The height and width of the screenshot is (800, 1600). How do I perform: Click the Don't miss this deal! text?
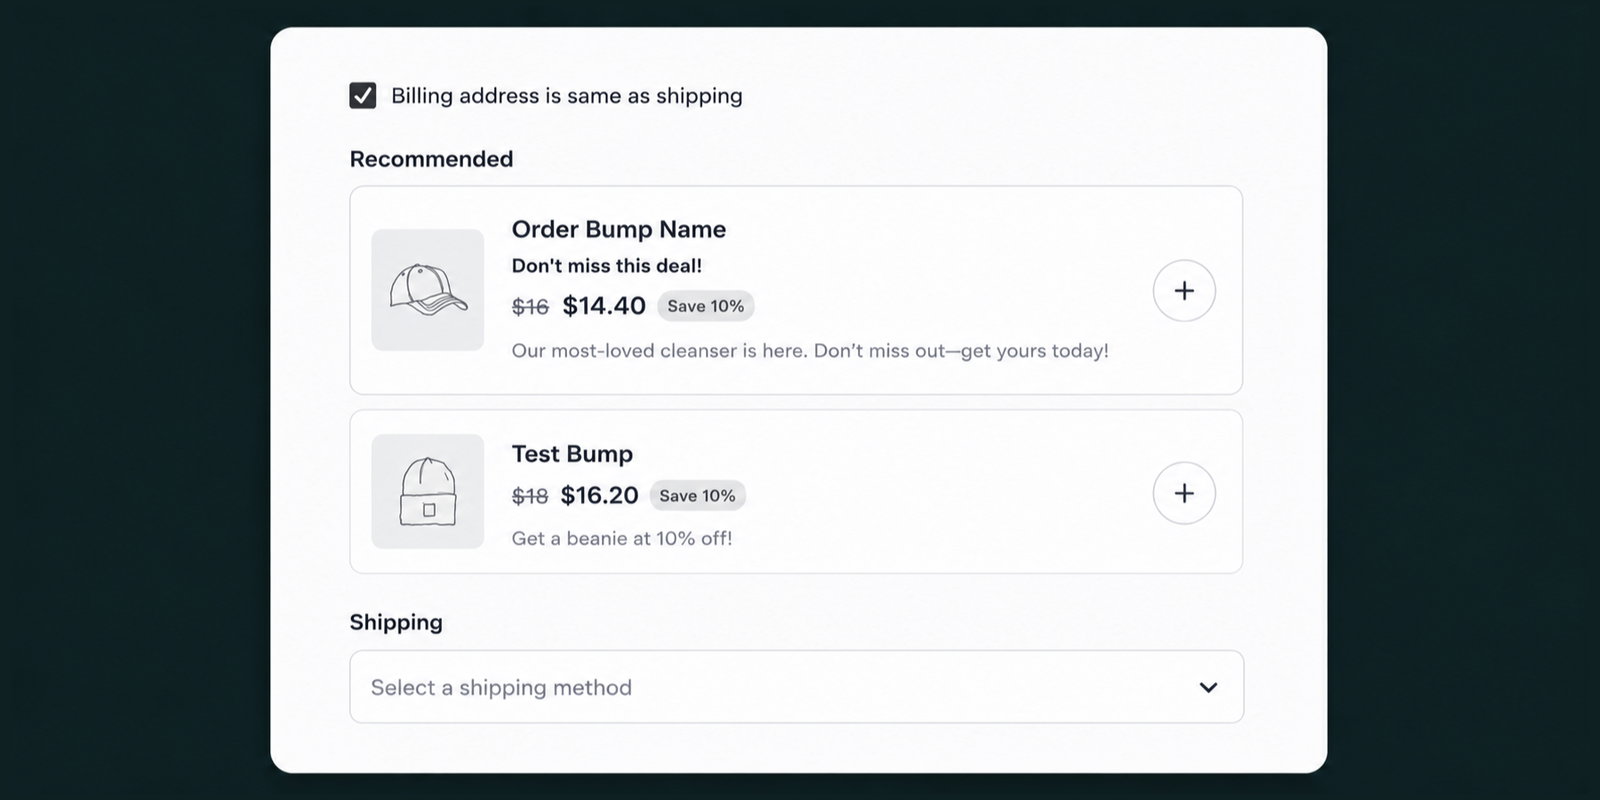coord(607,266)
